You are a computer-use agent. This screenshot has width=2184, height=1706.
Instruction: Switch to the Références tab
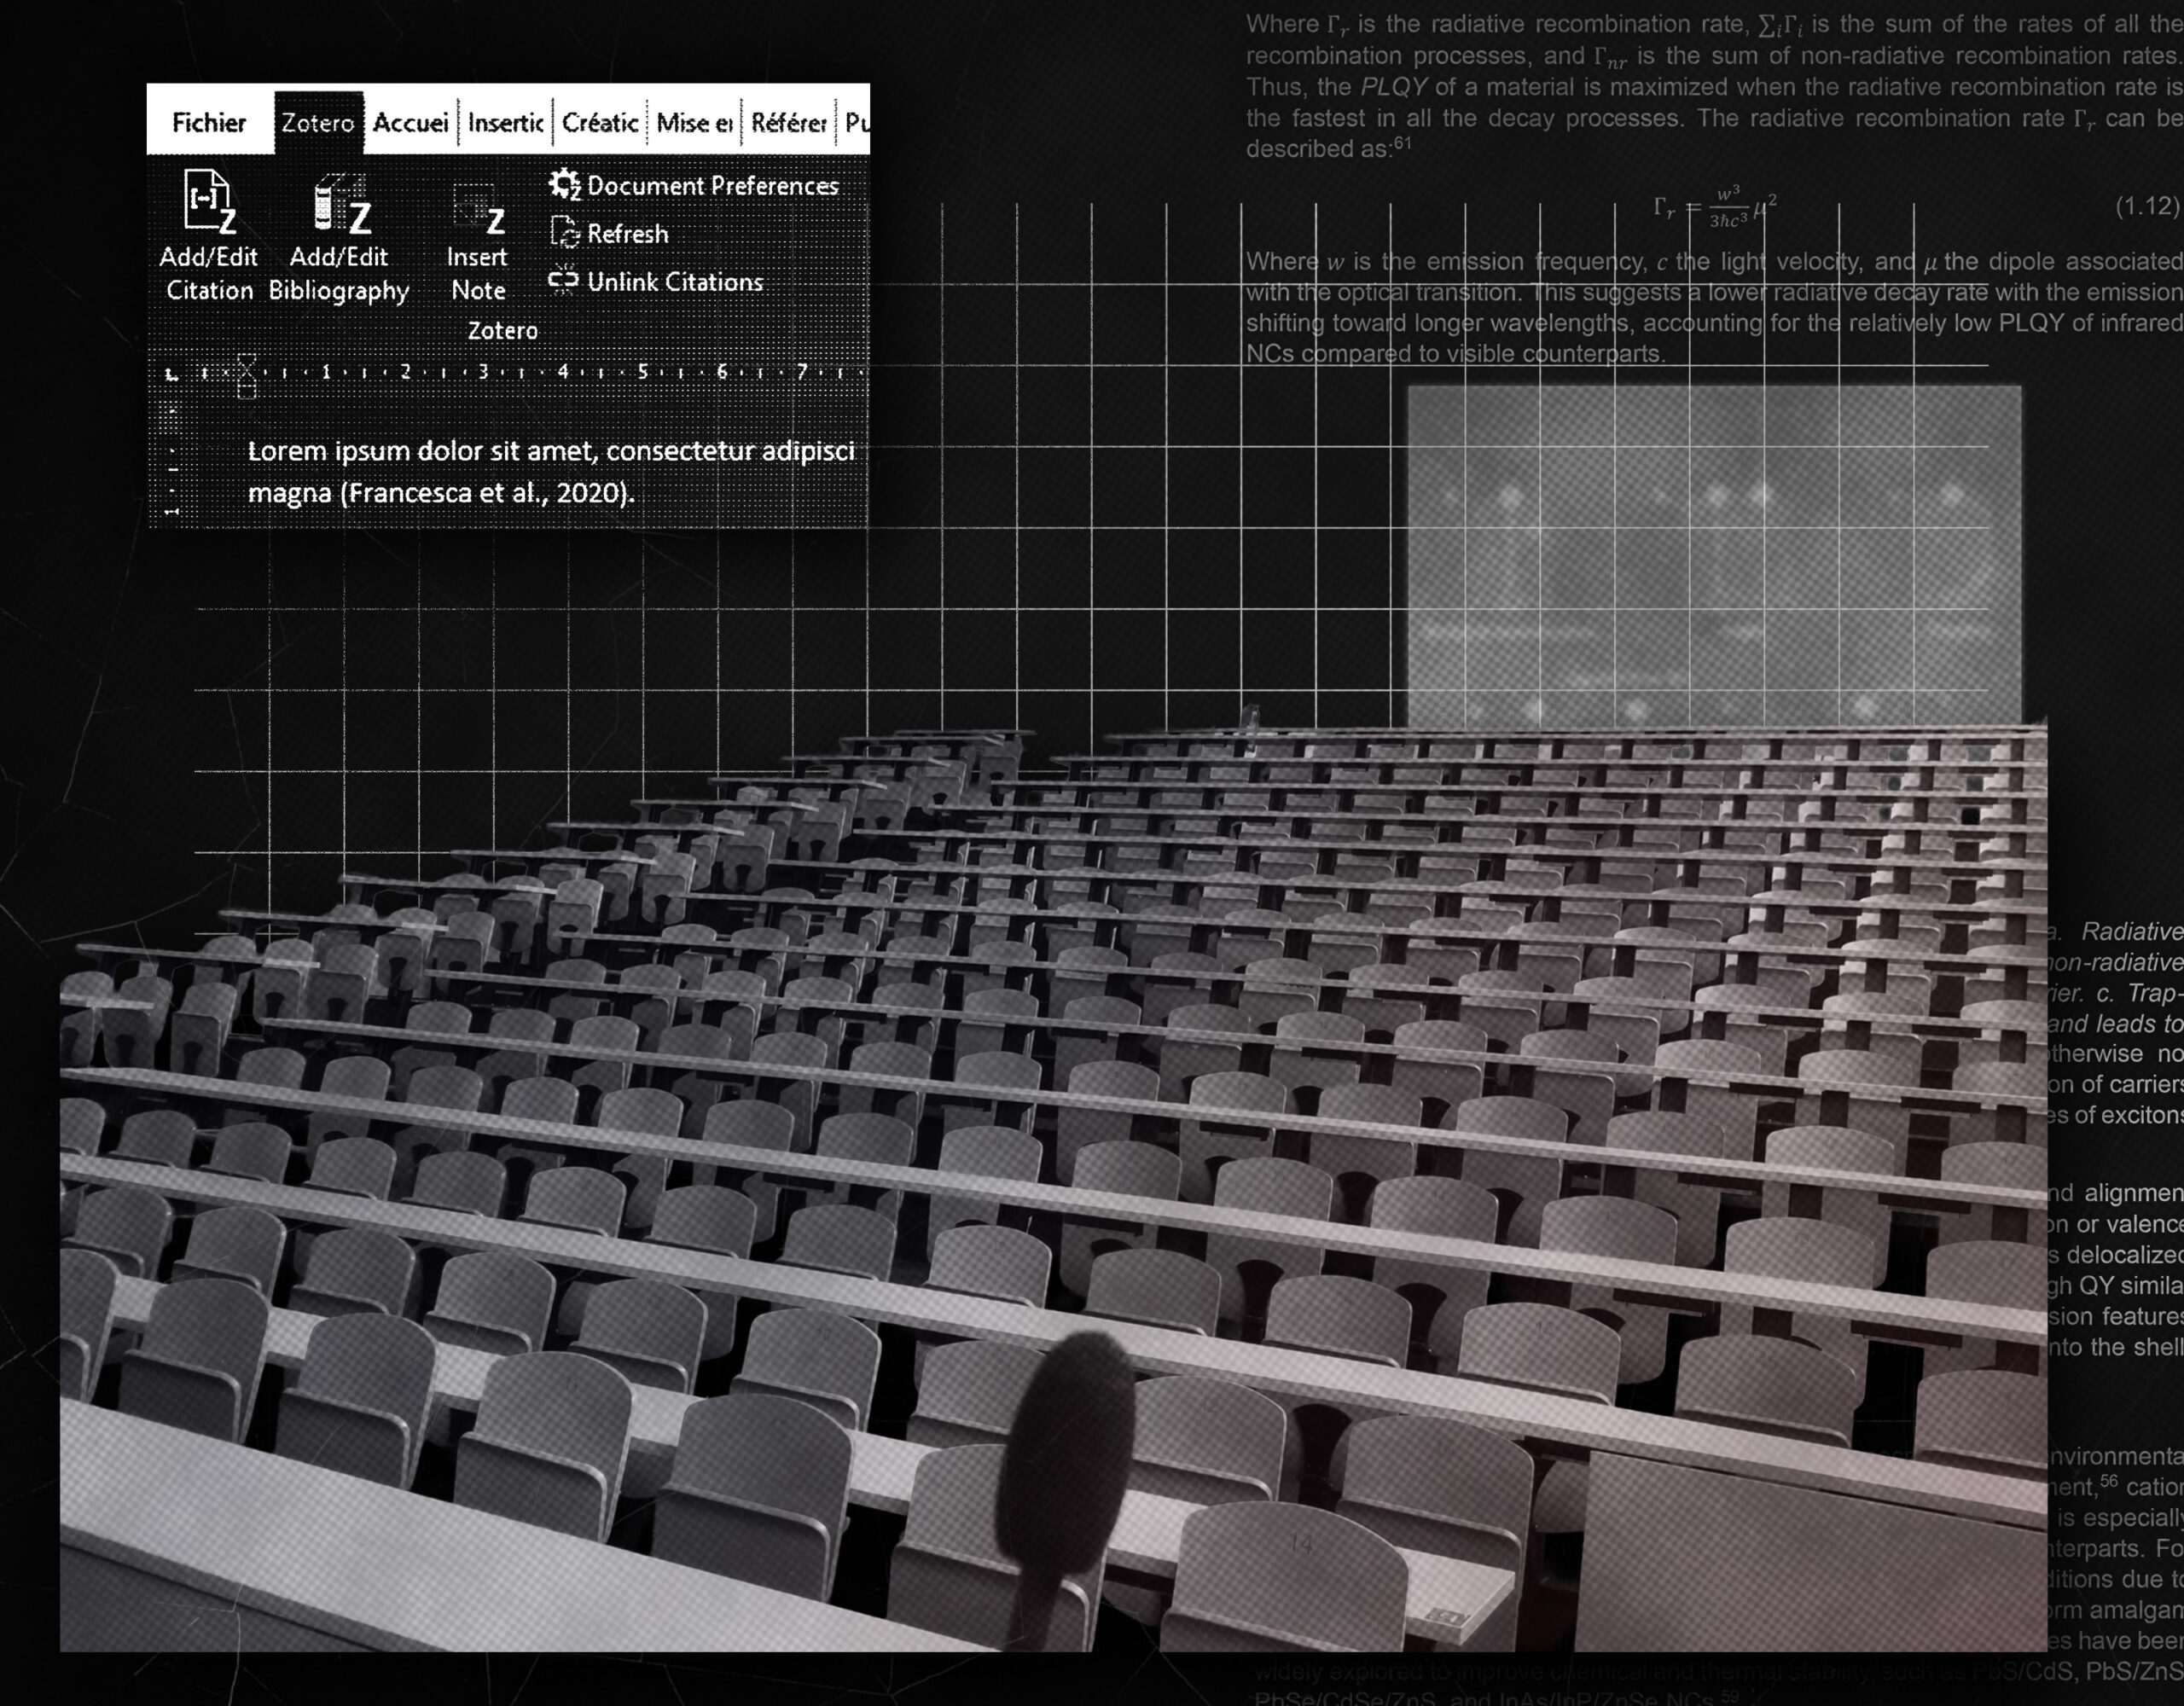coord(788,123)
